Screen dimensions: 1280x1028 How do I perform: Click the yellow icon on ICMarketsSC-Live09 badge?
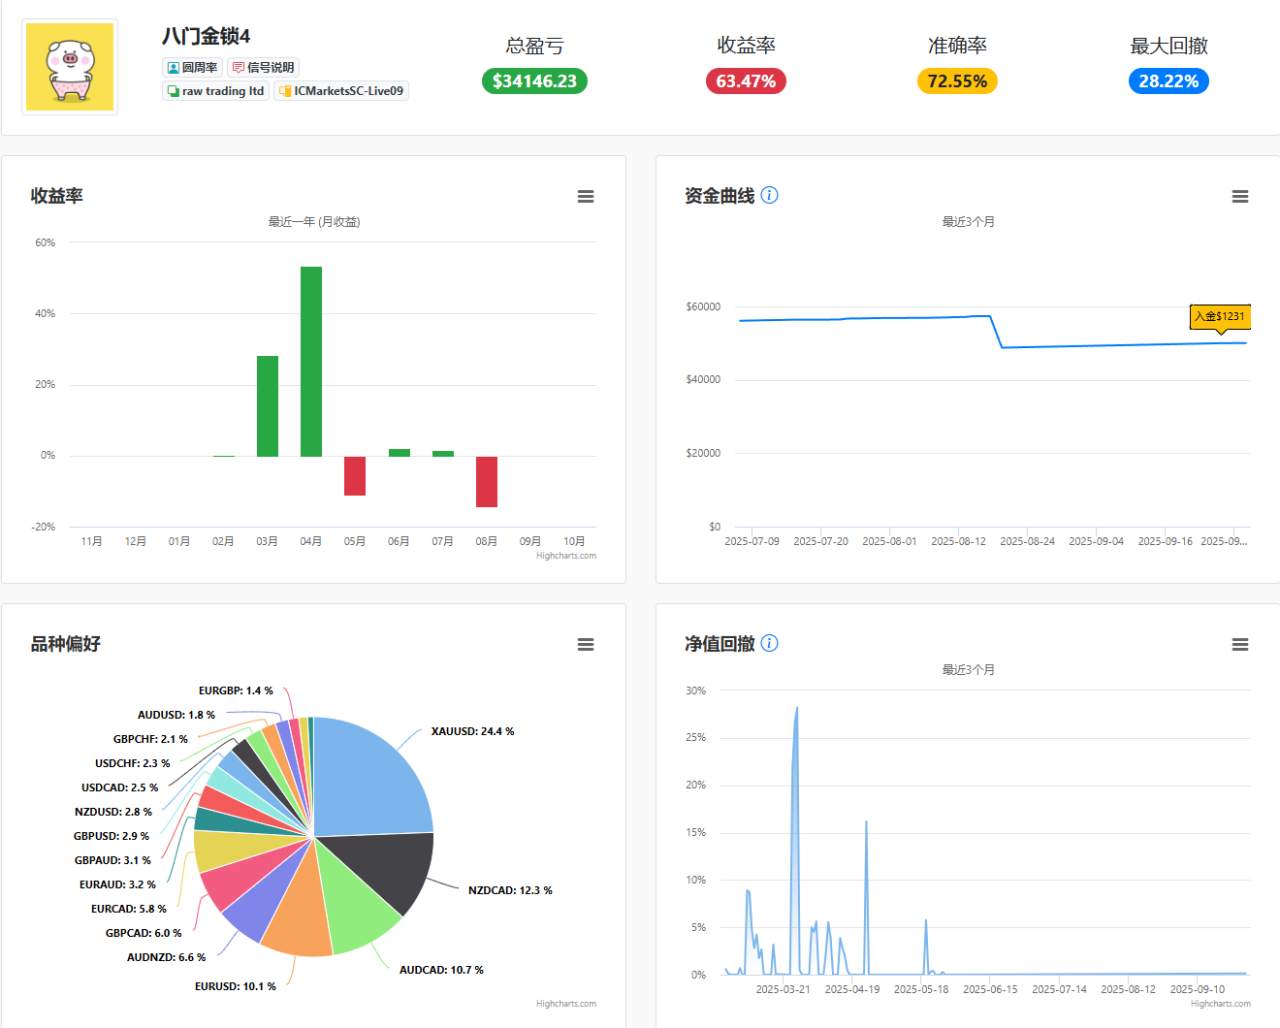(285, 91)
